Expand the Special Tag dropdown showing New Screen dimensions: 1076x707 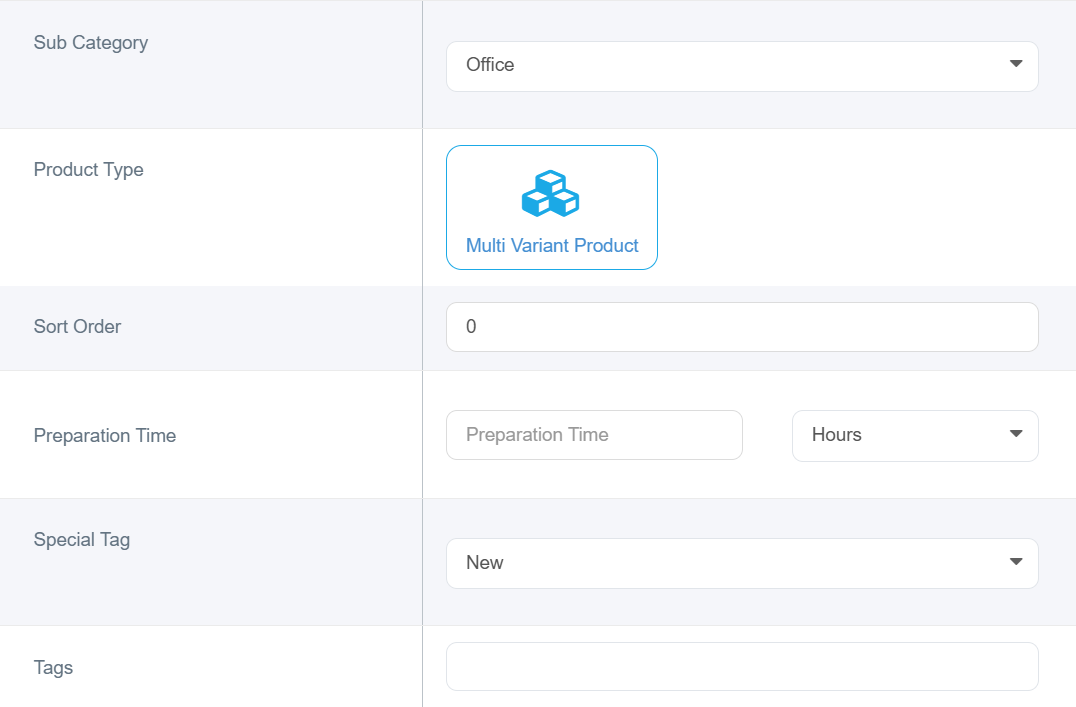742,564
